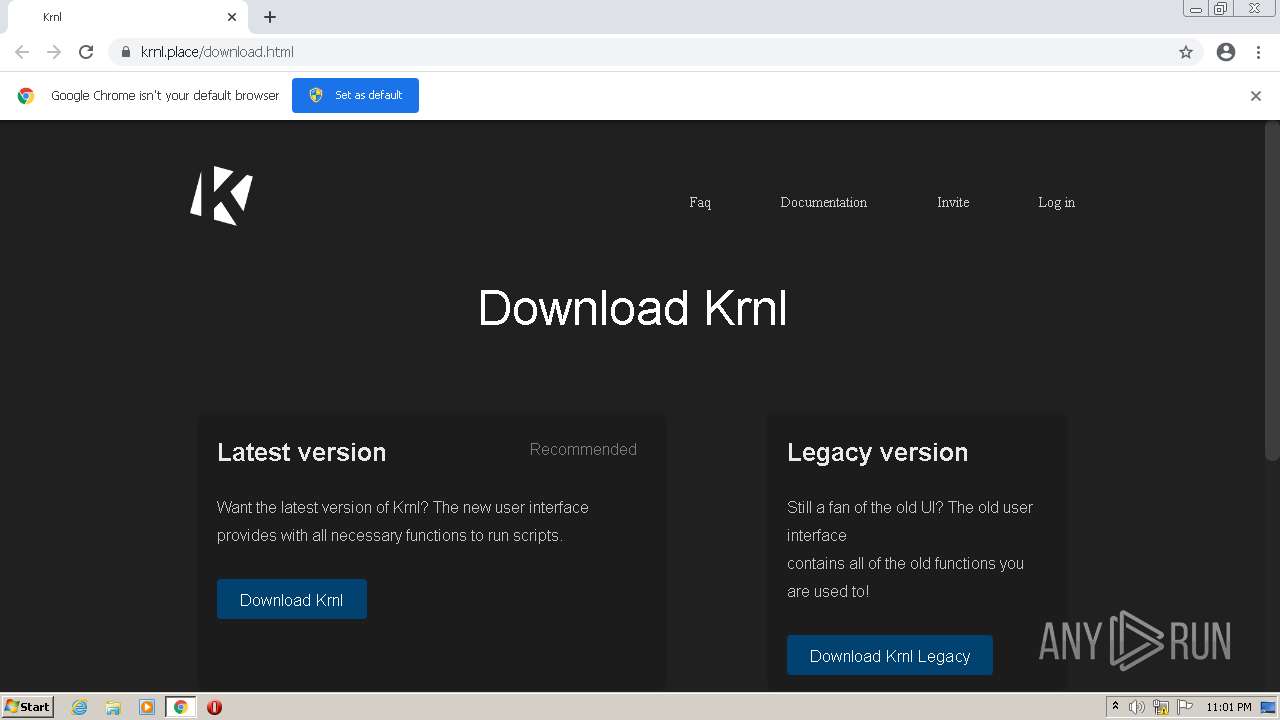Go forward in browser history
The height and width of the screenshot is (720, 1280).
[x=54, y=52]
